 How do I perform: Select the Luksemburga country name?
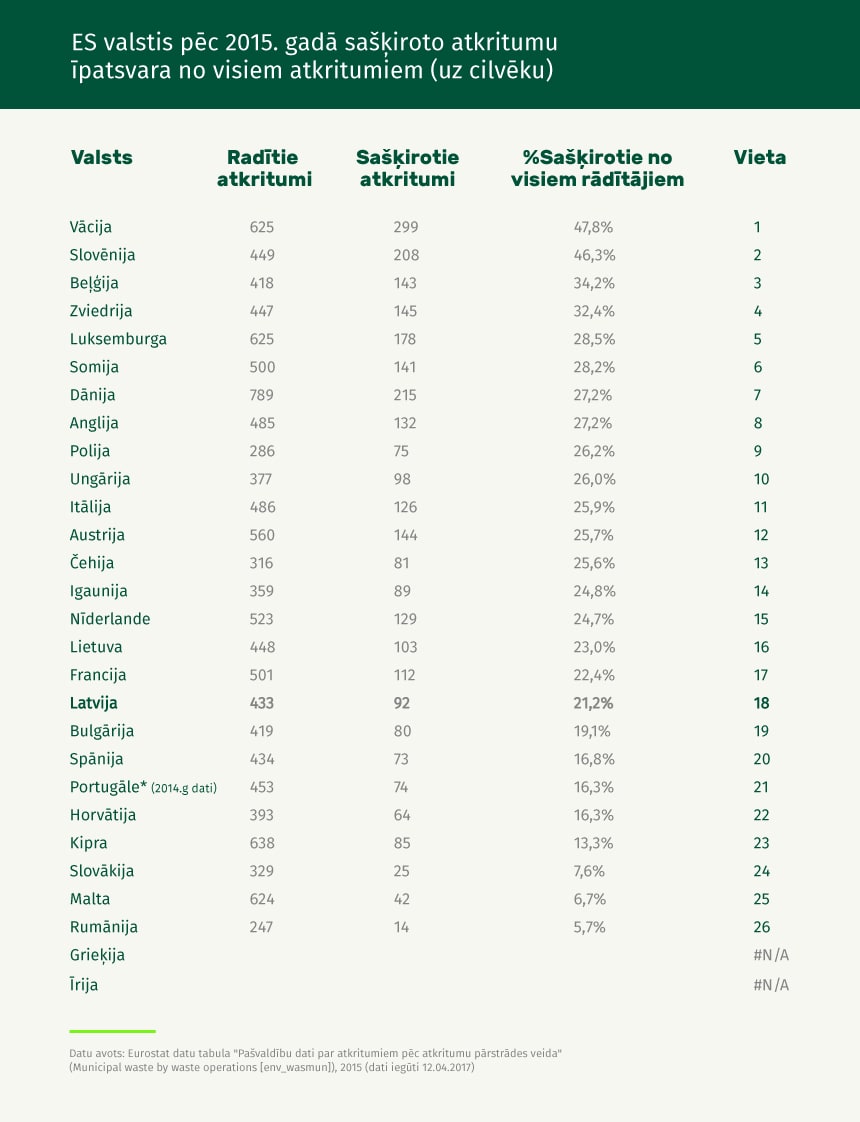point(118,339)
